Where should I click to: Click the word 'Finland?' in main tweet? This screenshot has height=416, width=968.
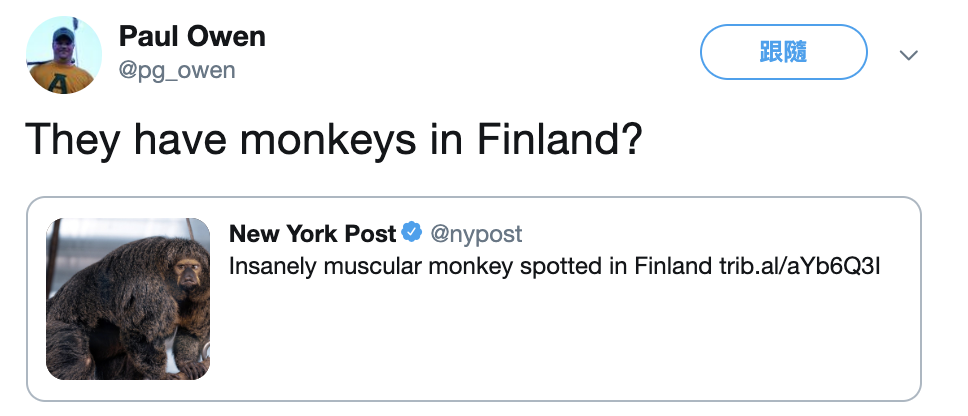[x=558, y=141]
